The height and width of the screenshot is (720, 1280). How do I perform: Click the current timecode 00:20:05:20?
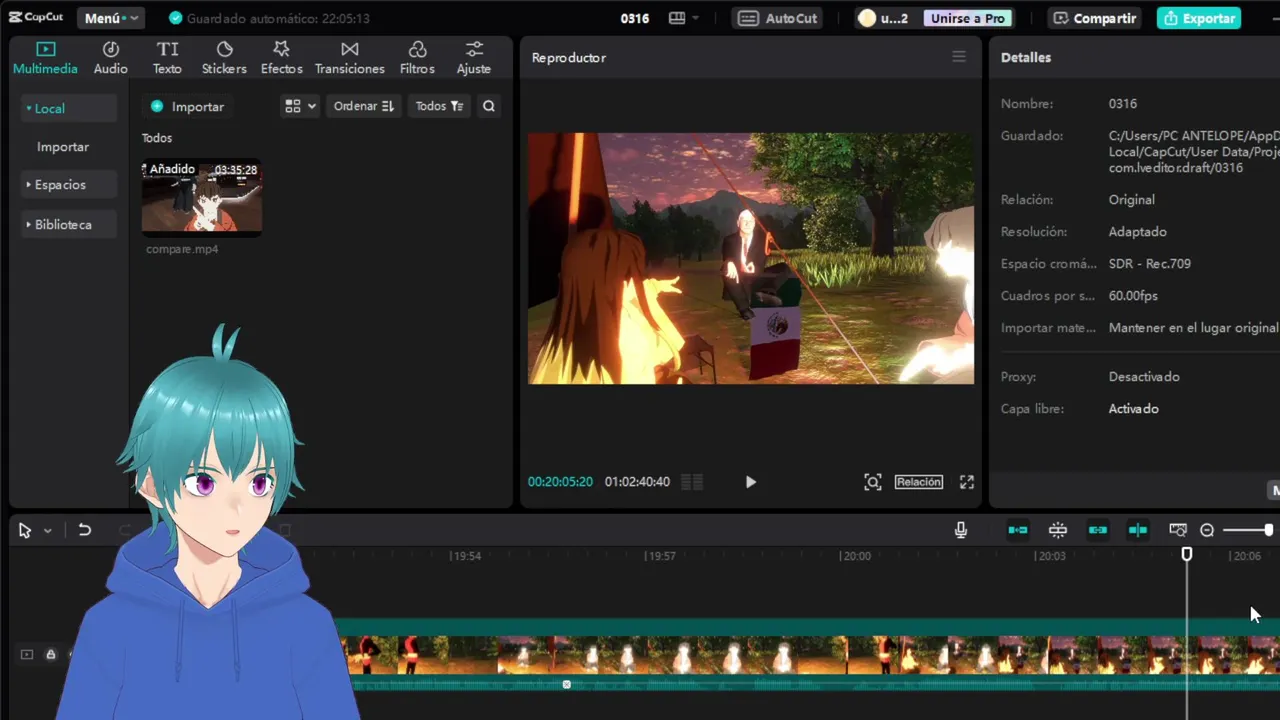[x=560, y=482]
